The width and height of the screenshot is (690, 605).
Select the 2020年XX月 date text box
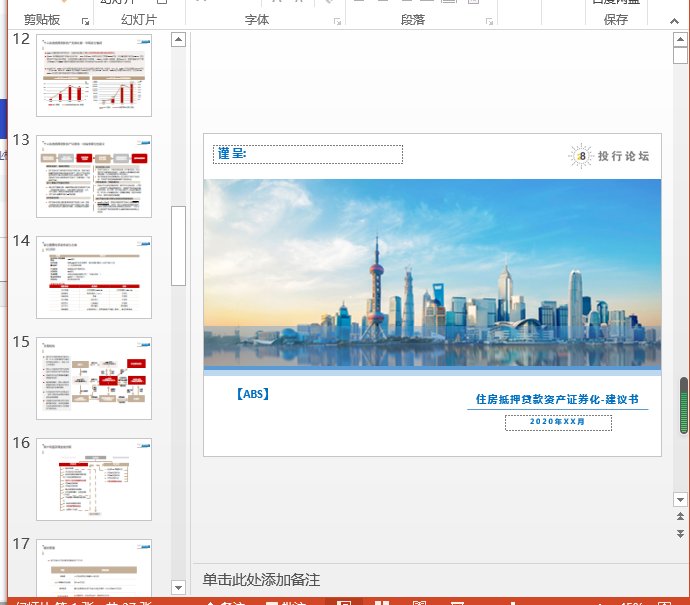point(557,422)
